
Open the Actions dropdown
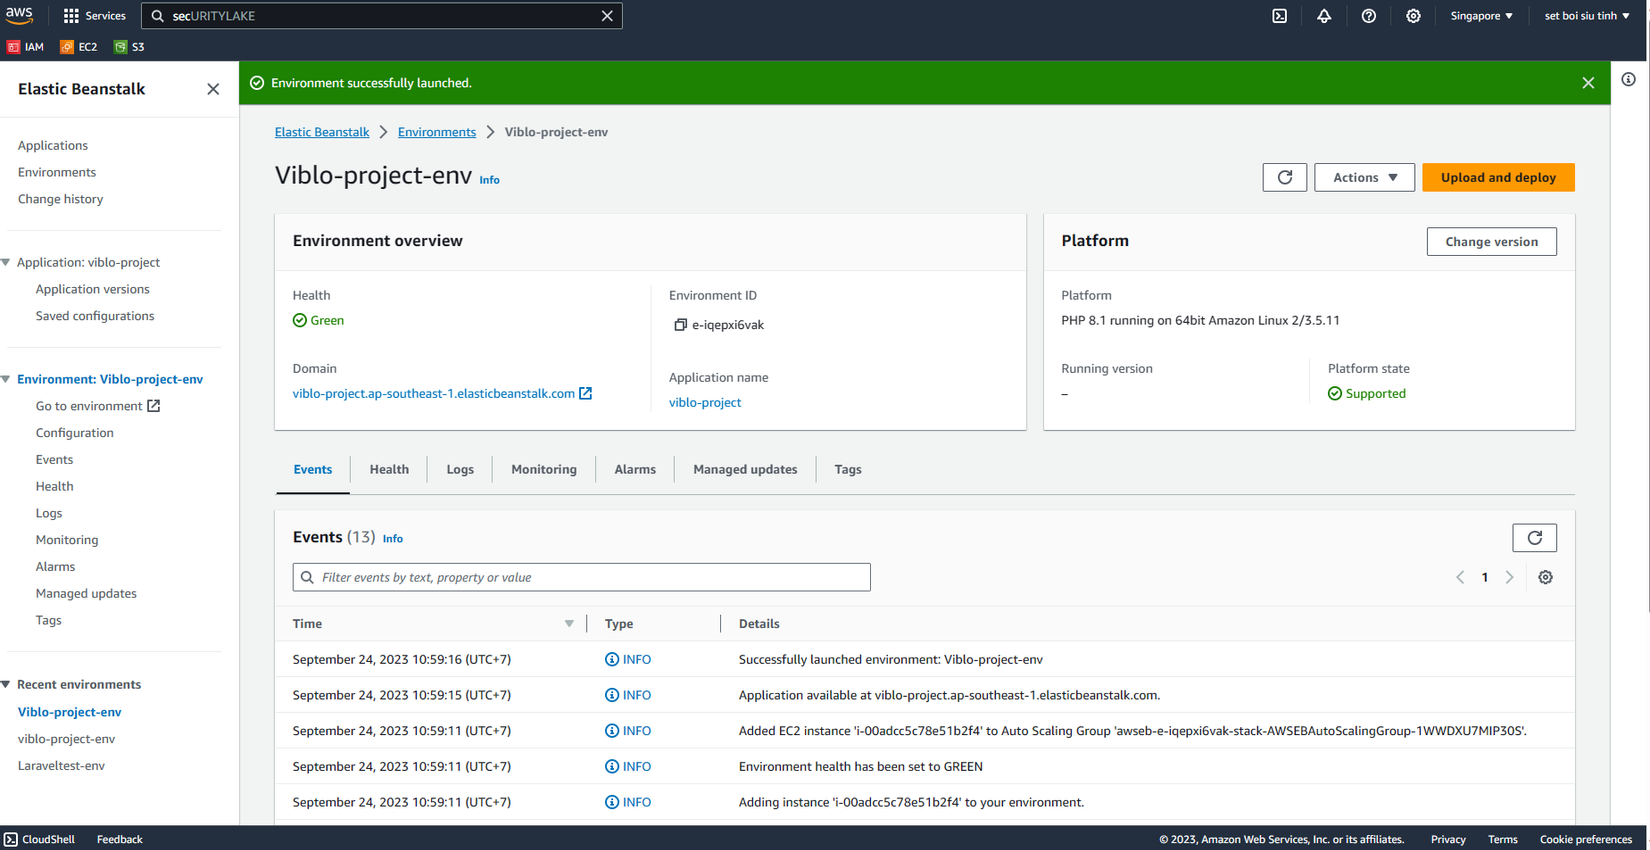tap(1364, 177)
